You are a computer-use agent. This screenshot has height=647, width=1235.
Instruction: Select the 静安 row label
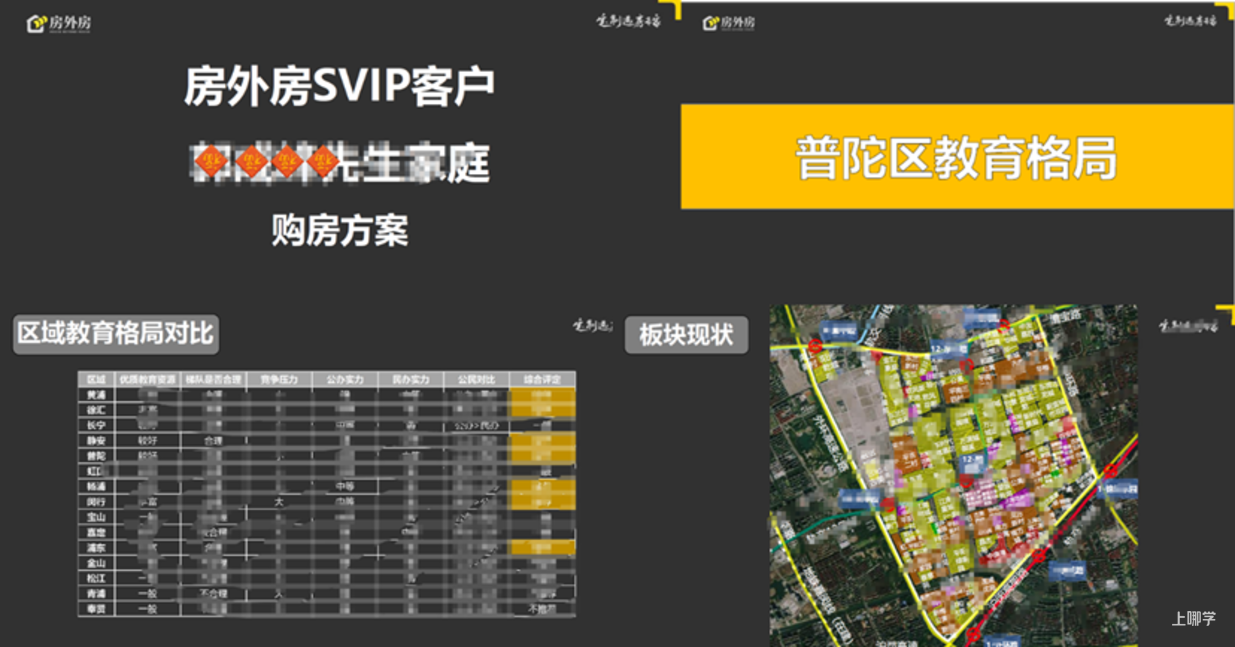point(96,441)
